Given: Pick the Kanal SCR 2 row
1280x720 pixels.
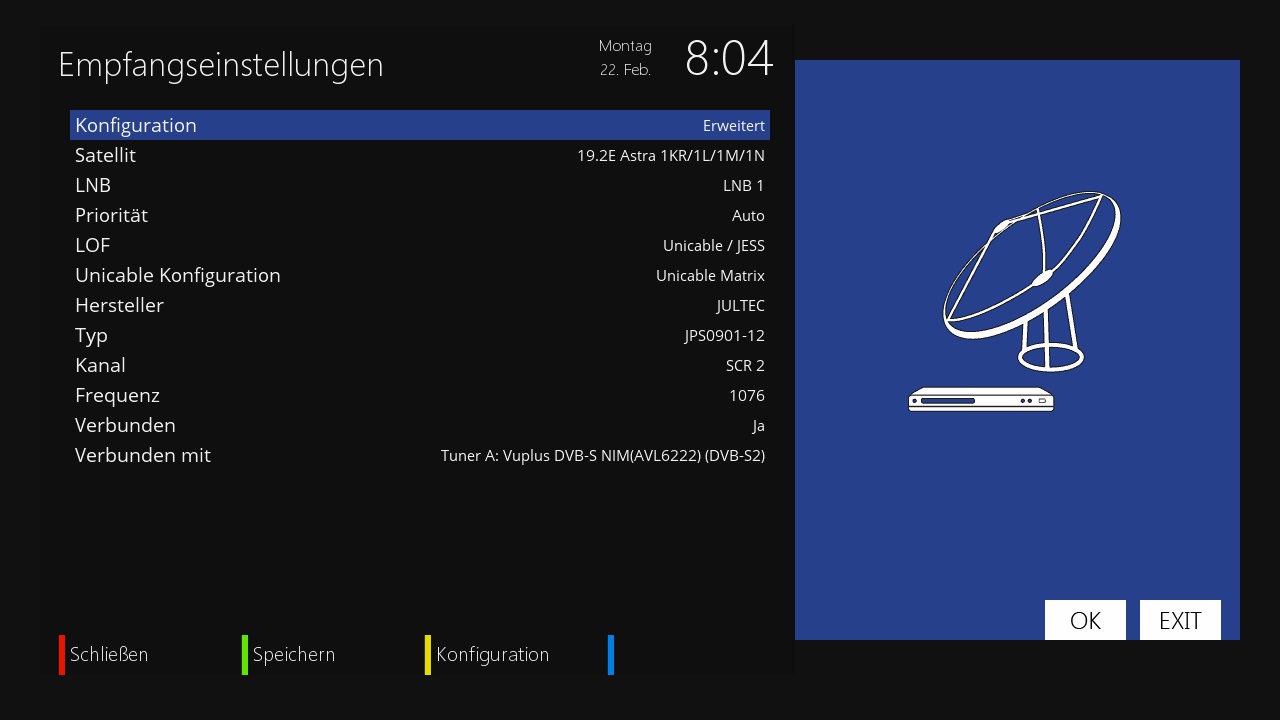Looking at the screenshot, I should [x=420, y=365].
